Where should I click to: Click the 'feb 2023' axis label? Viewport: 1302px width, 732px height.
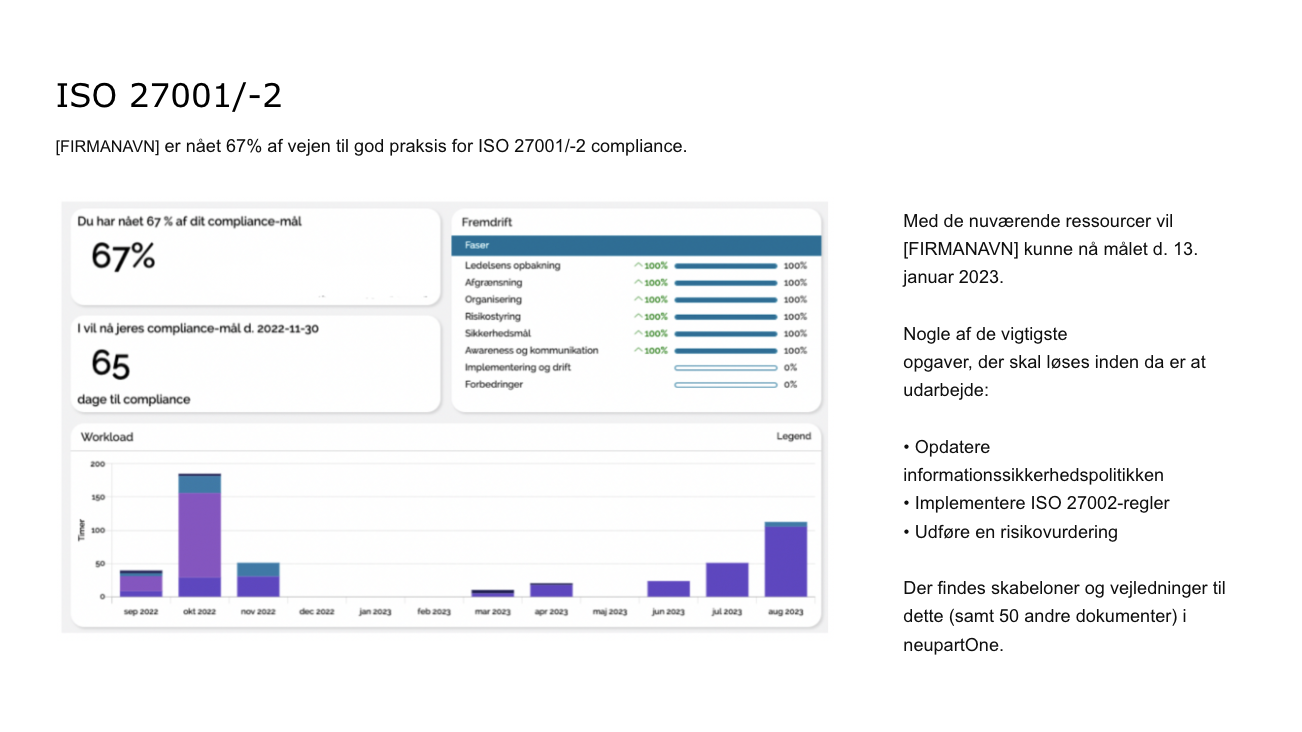click(434, 612)
